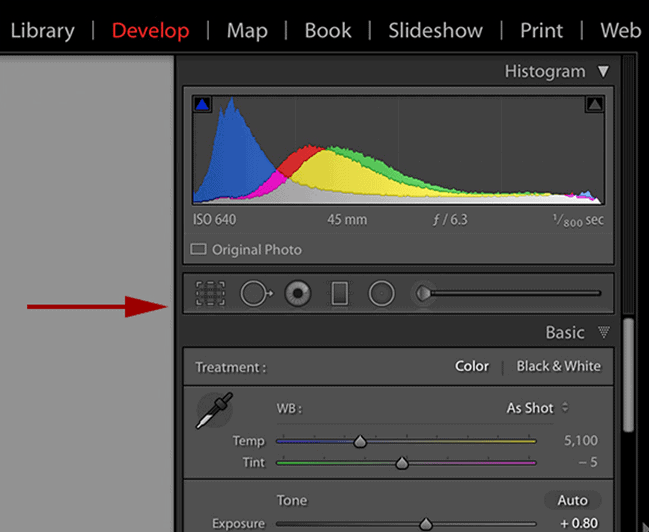Set treatment to Black & White

coord(558,366)
